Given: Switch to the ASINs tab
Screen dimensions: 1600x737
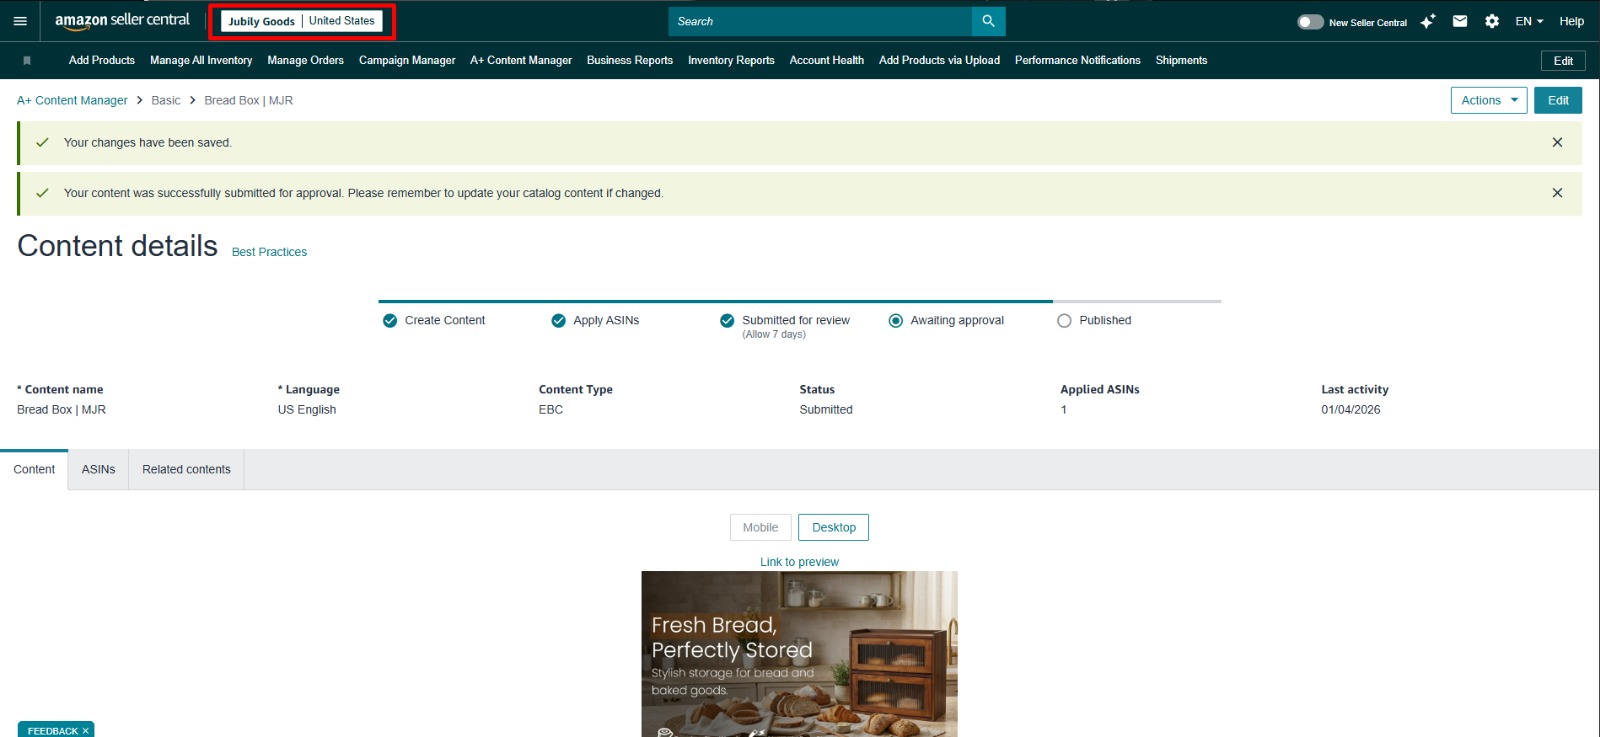Looking at the screenshot, I should [98, 470].
